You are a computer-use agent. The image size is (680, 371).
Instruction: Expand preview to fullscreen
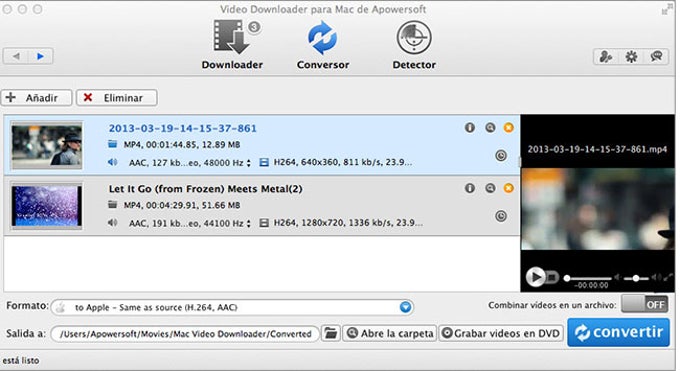pyautogui.click(x=668, y=277)
